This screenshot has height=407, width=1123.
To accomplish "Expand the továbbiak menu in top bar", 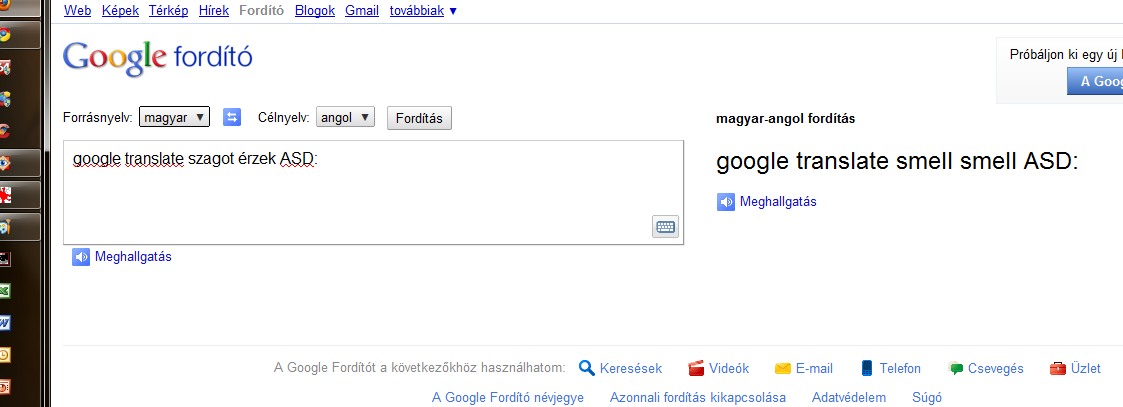I will point(424,11).
